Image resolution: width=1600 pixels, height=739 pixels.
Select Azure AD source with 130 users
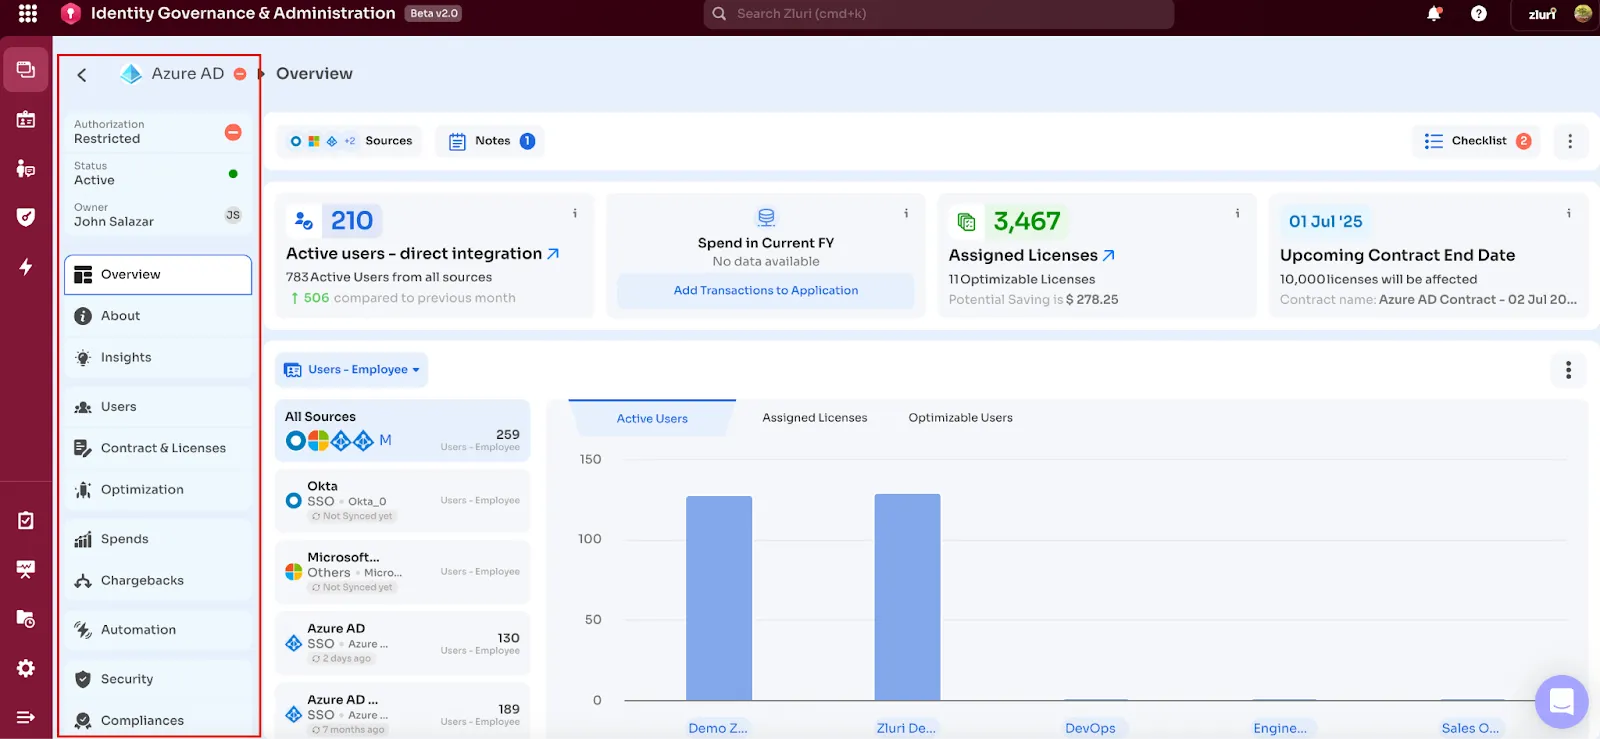(x=402, y=643)
